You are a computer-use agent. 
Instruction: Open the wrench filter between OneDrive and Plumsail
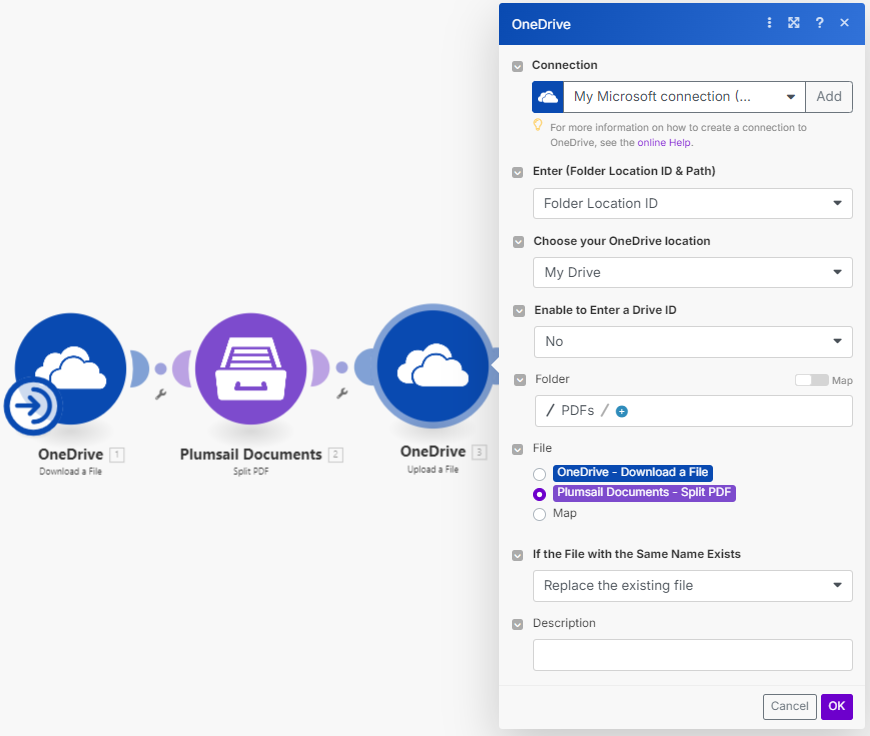point(161,394)
